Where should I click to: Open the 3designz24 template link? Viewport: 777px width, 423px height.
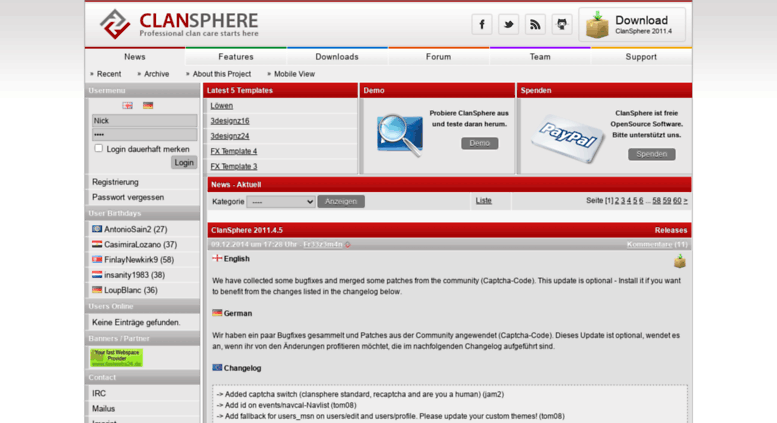click(x=230, y=136)
